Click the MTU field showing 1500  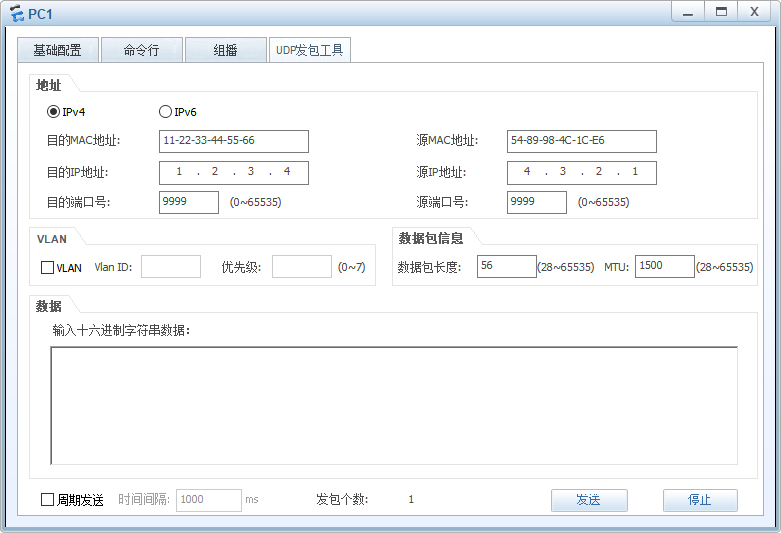(664, 266)
